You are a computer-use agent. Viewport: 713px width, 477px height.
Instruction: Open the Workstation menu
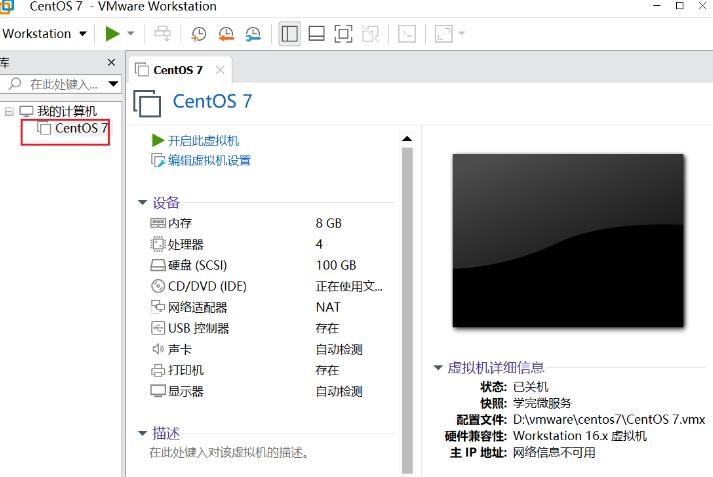(44, 34)
